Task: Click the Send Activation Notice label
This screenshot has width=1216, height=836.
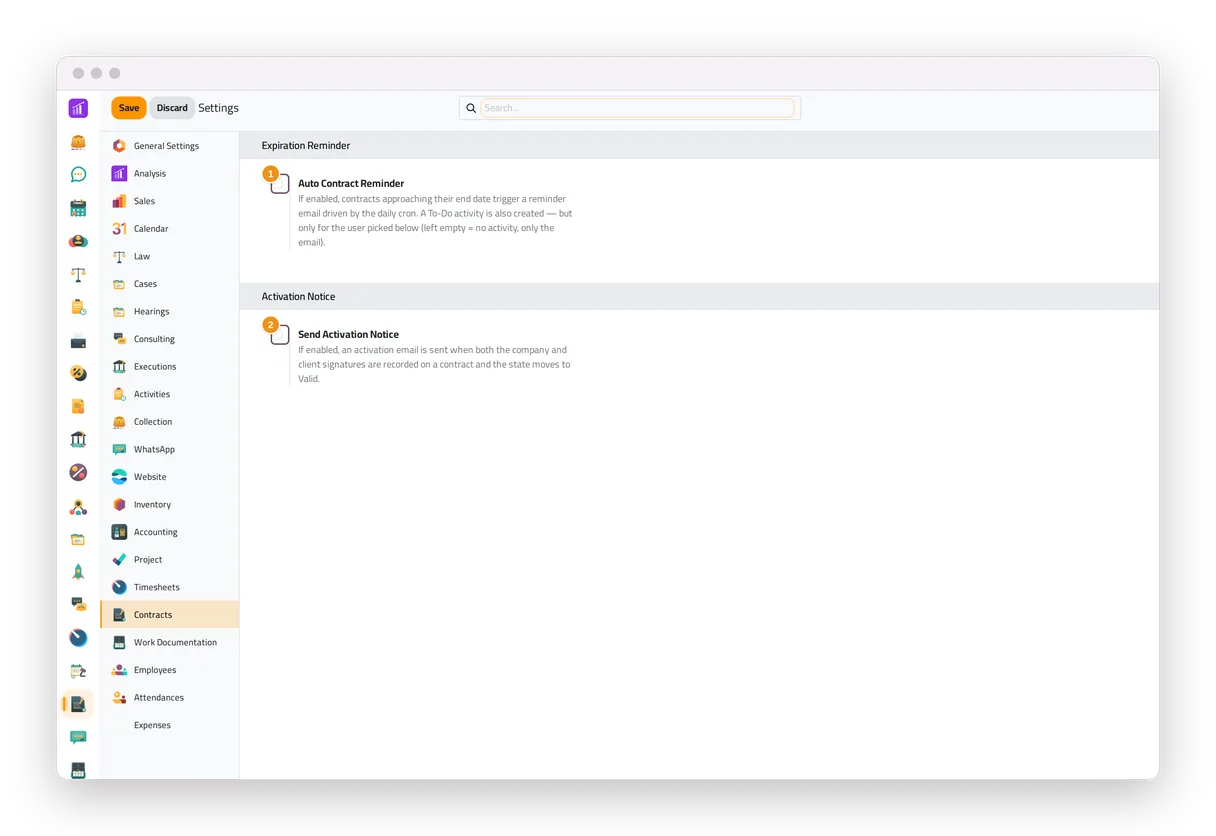Action: pyautogui.click(x=348, y=335)
